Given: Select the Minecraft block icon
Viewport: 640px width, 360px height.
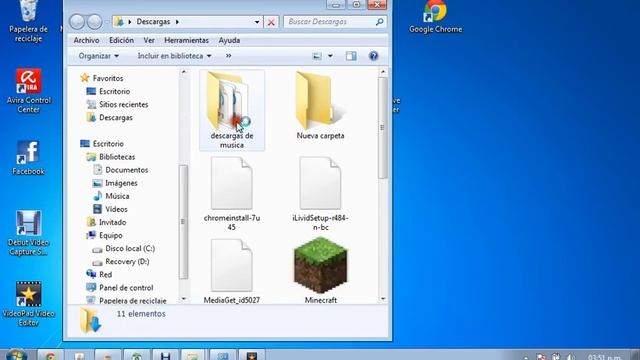Looking at the screenshot, I should click(320, 265).
